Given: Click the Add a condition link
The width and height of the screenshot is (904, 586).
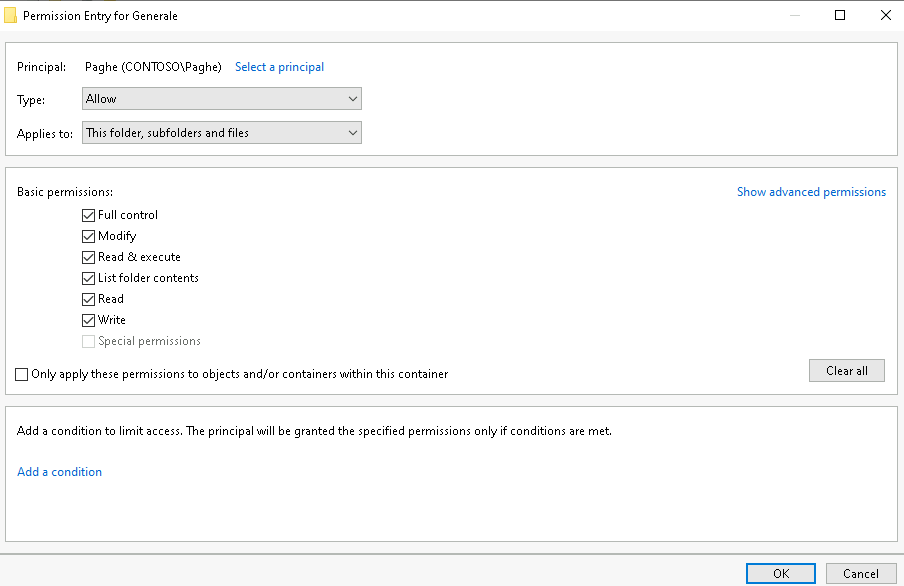Looking at the screenshot, I should (x=59, y=472).
